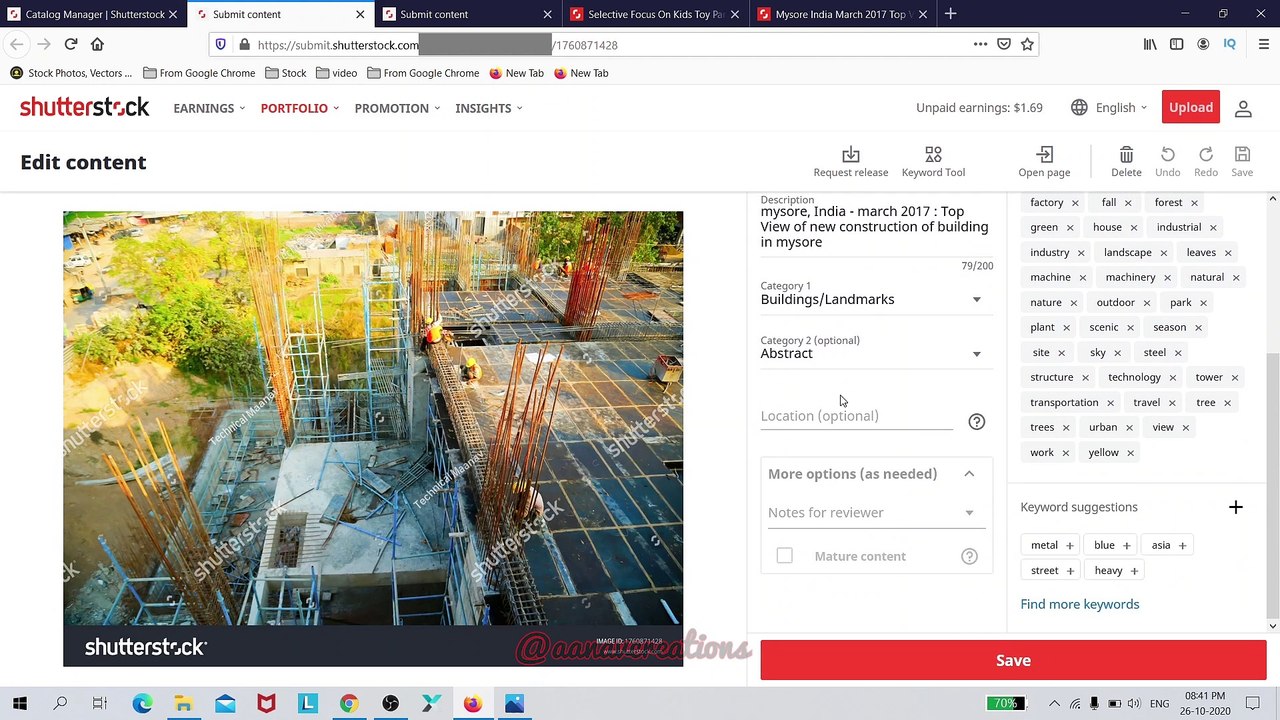The image size is (1280, 720).
Task: Remove the 'factory' keyword tag
Action: pyautogui.click(x=1075, y=203)
